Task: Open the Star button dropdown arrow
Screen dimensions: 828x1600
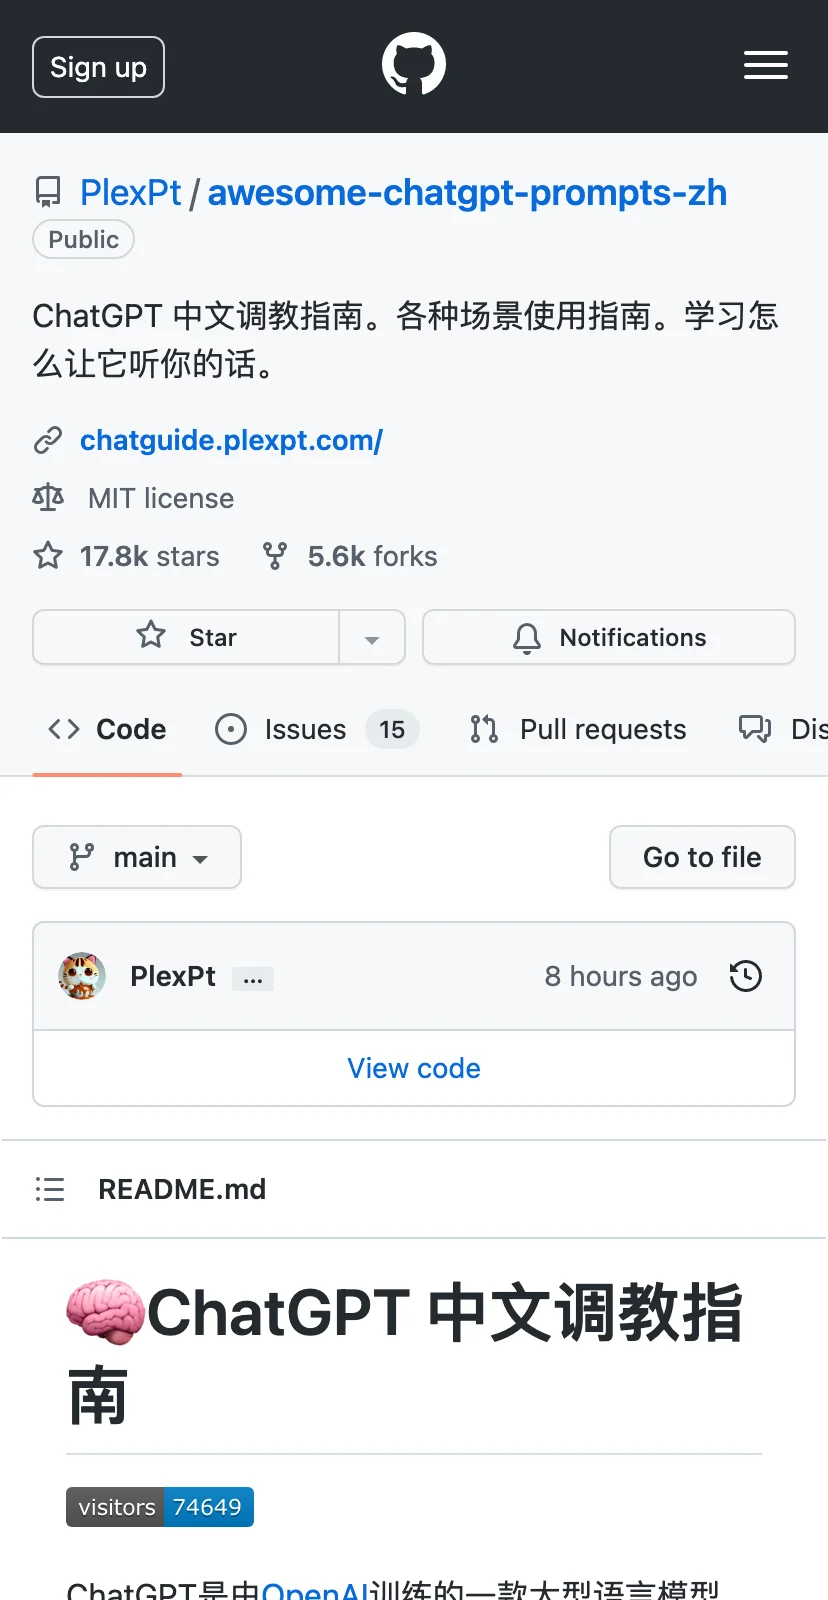Action: tap(372, 638)
